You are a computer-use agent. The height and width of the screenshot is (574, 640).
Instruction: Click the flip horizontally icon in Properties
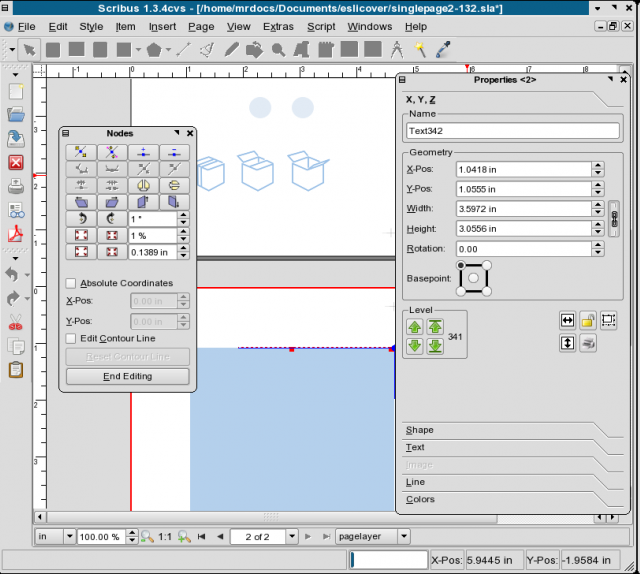coord(568,320)
